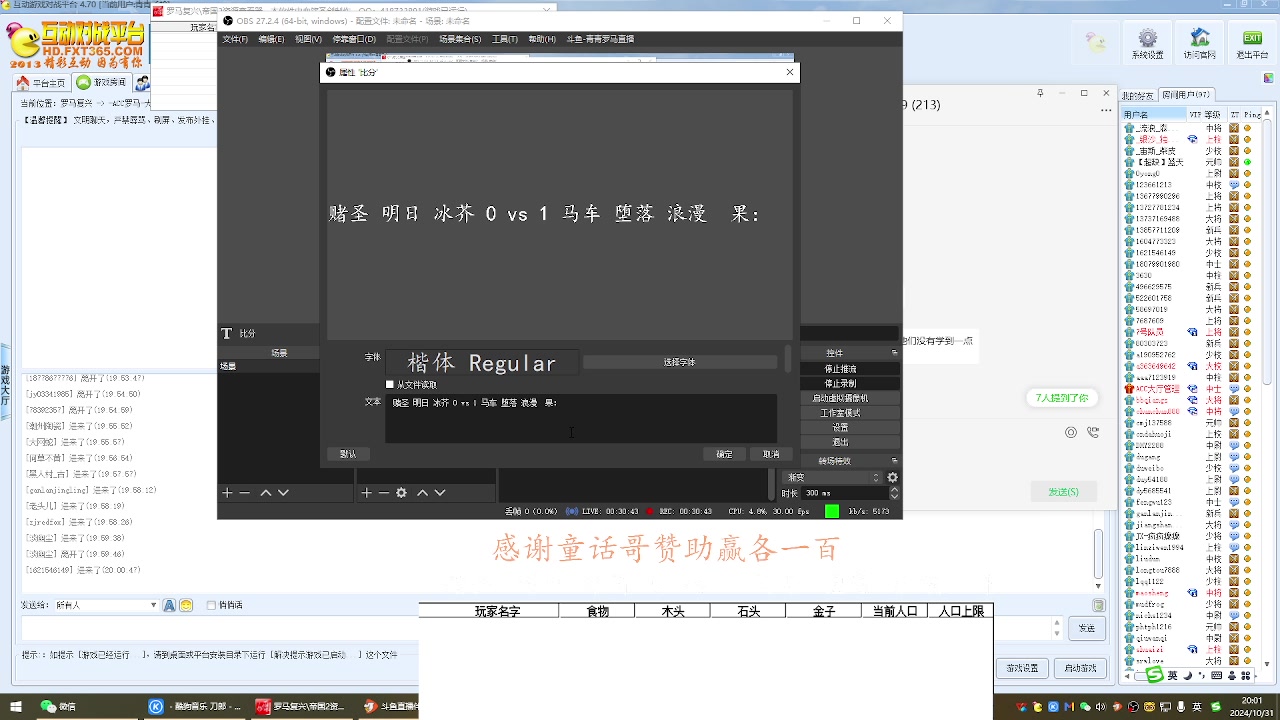Click the 时长 duration stepper arrows
This screenshot has height=720, width=1280.
tap(894, 493)
